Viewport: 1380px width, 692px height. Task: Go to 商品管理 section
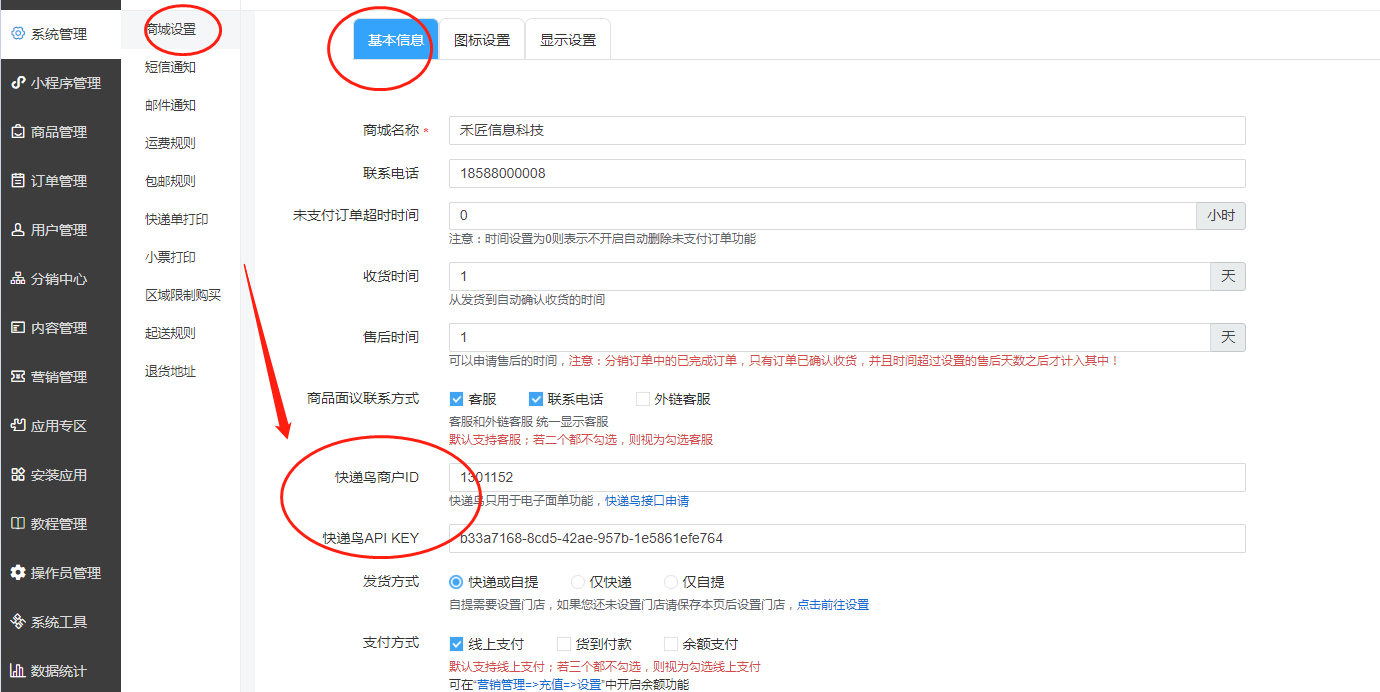pyautogui.click(x=60, y=132)
